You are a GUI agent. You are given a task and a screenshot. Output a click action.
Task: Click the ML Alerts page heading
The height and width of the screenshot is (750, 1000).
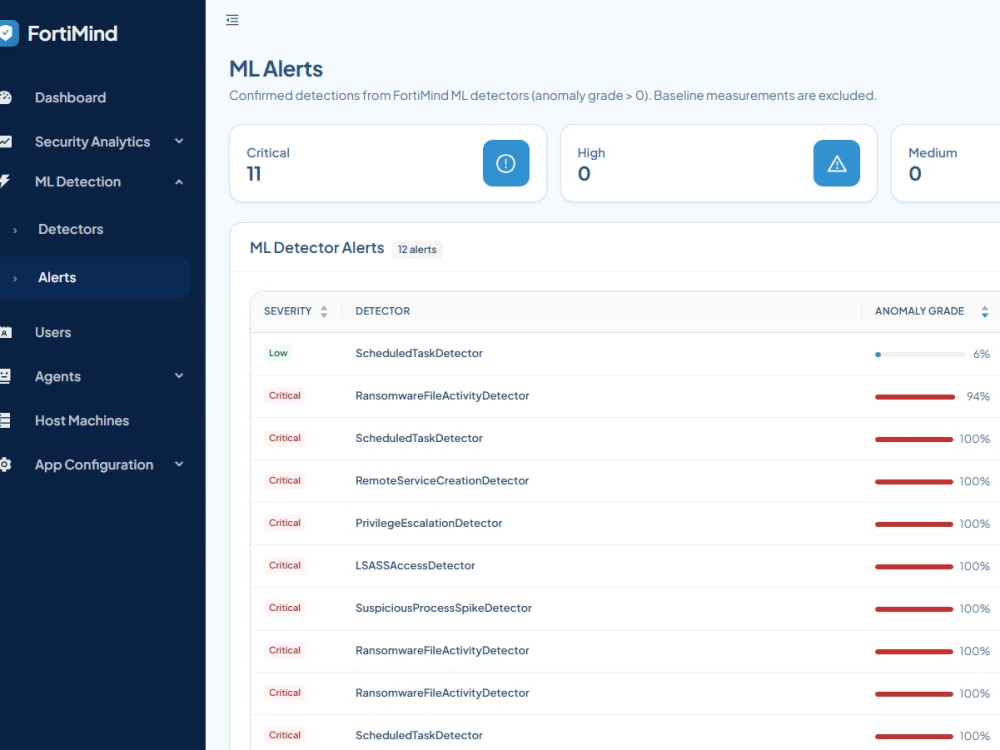pos(276,69)
